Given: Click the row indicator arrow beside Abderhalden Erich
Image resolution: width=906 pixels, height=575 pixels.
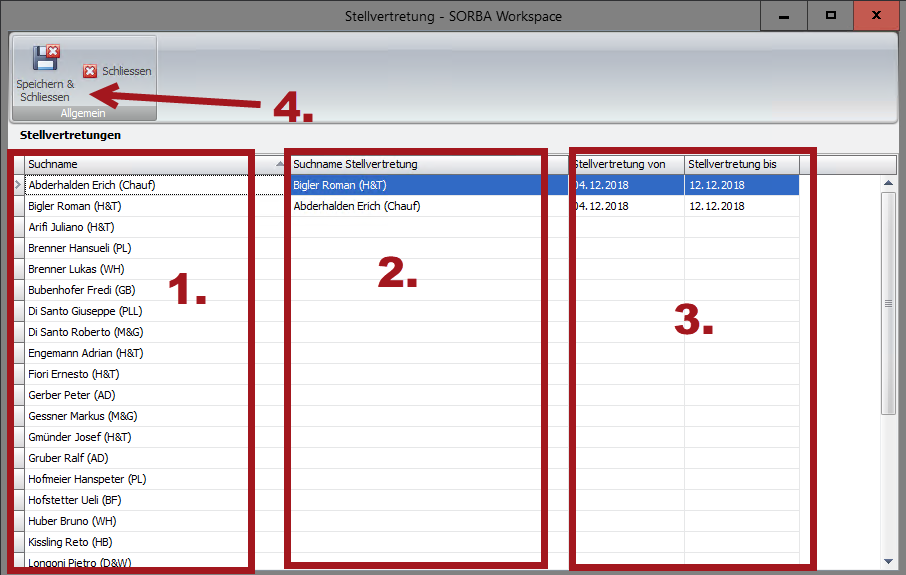Looking at the screenshot, I should click(16, 185).
